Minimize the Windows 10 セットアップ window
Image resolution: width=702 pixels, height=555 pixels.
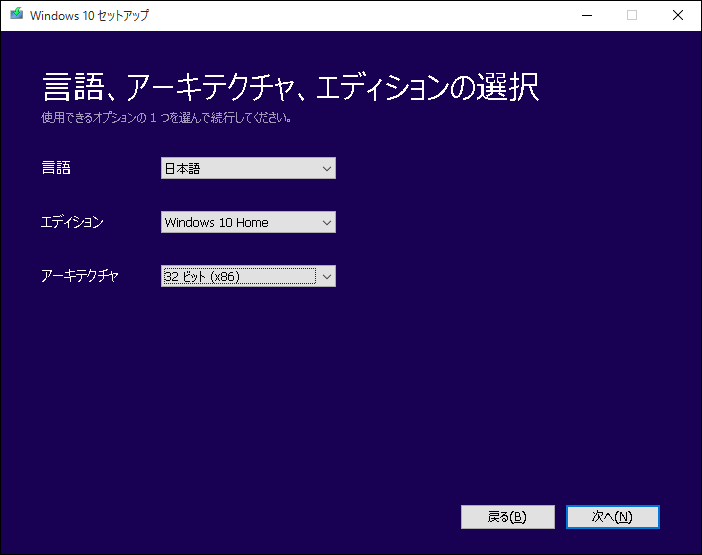point(587,15)
